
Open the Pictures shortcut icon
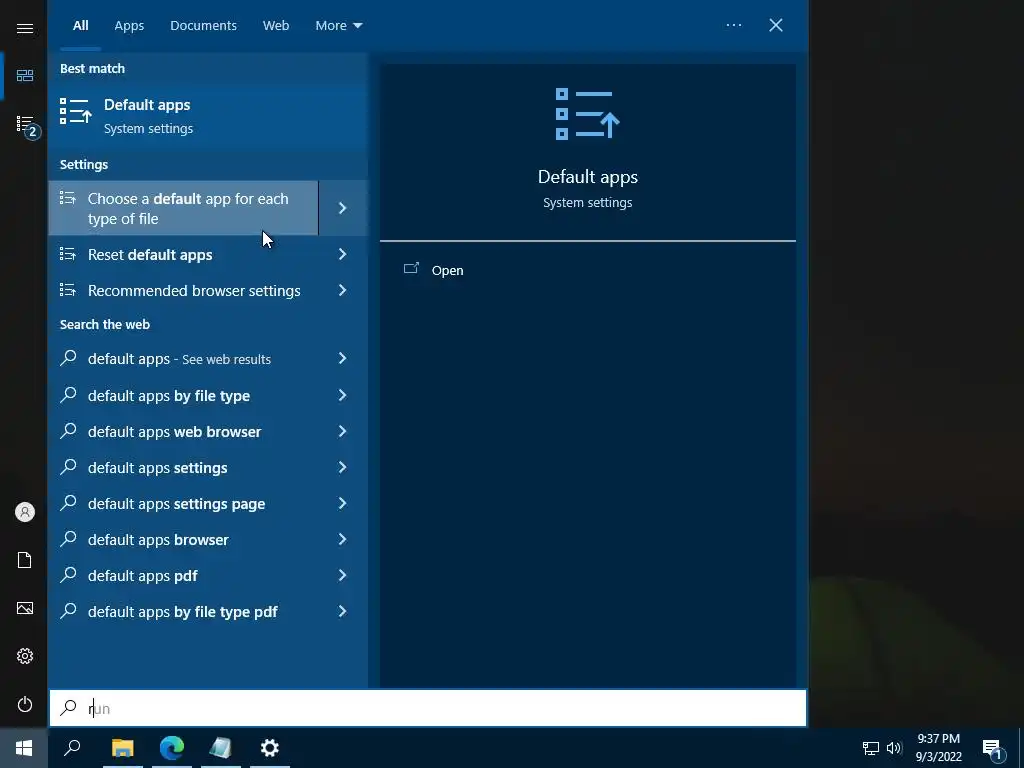[25, 608]
